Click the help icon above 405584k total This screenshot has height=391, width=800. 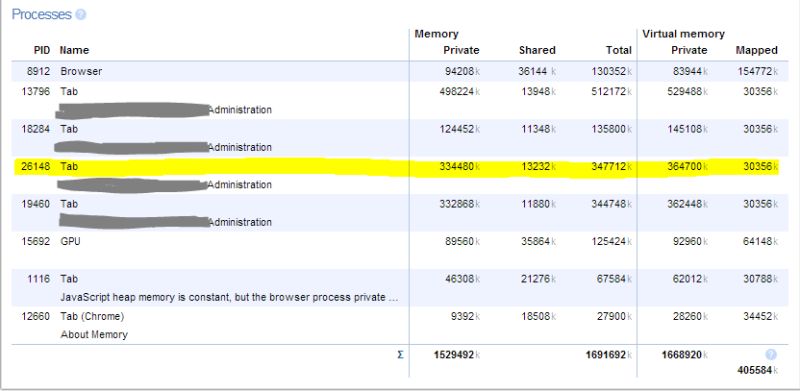(771, 355)
